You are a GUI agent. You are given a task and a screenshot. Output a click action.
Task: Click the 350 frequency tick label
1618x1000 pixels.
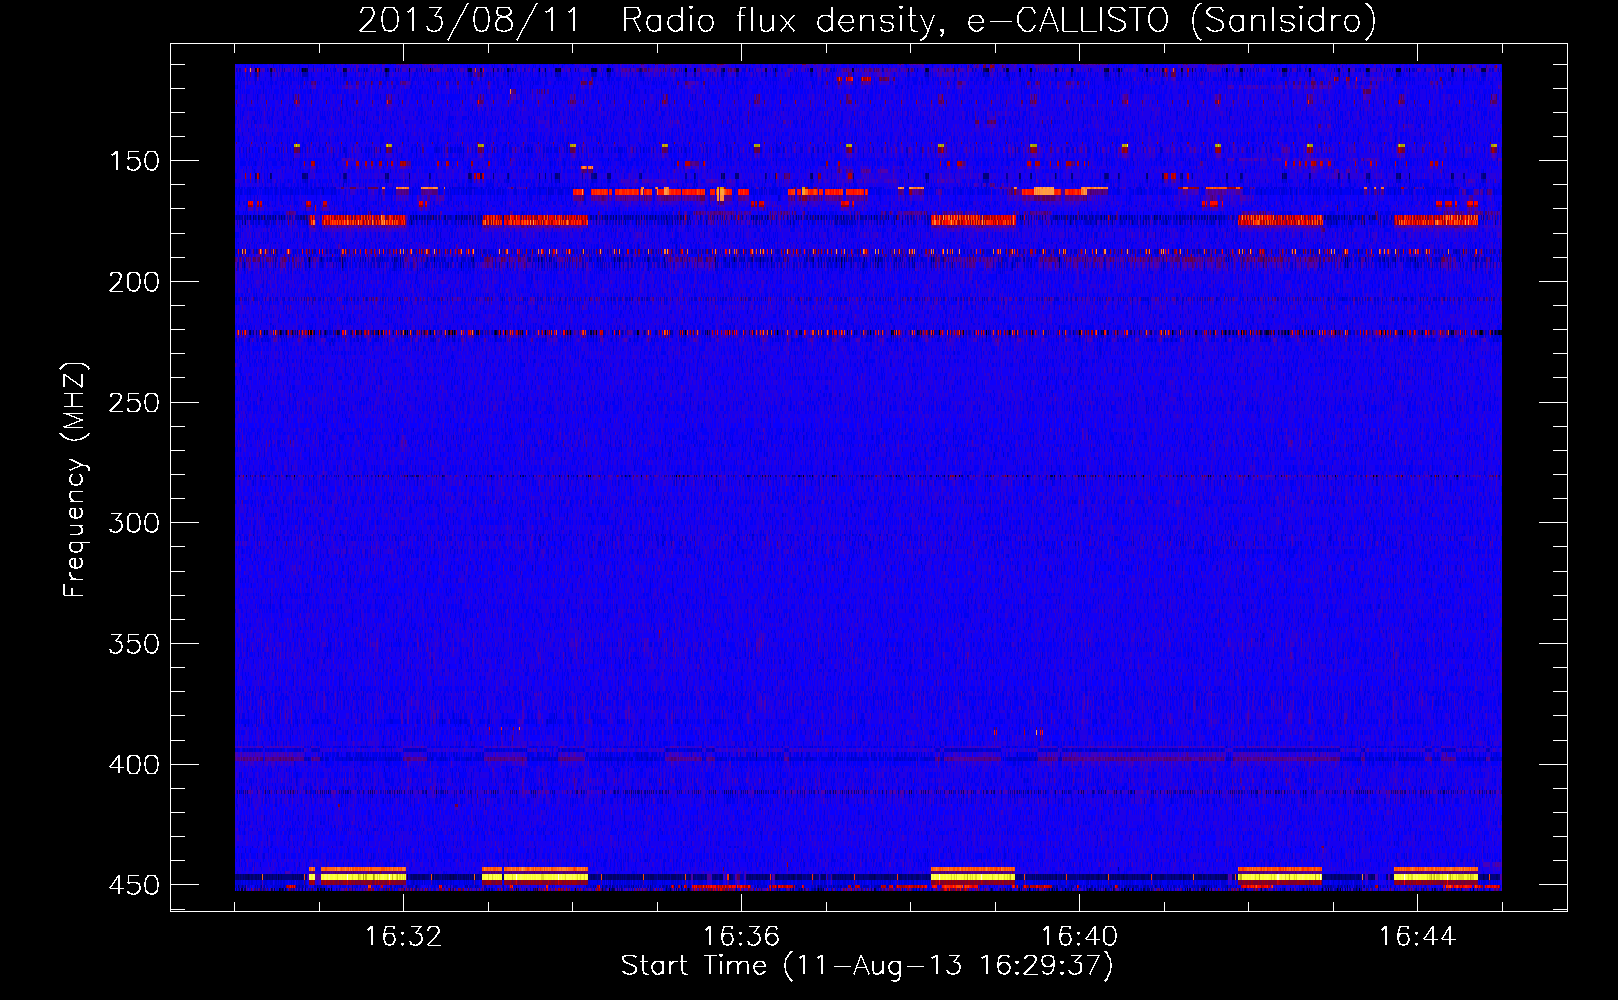[x=133, y=644]
